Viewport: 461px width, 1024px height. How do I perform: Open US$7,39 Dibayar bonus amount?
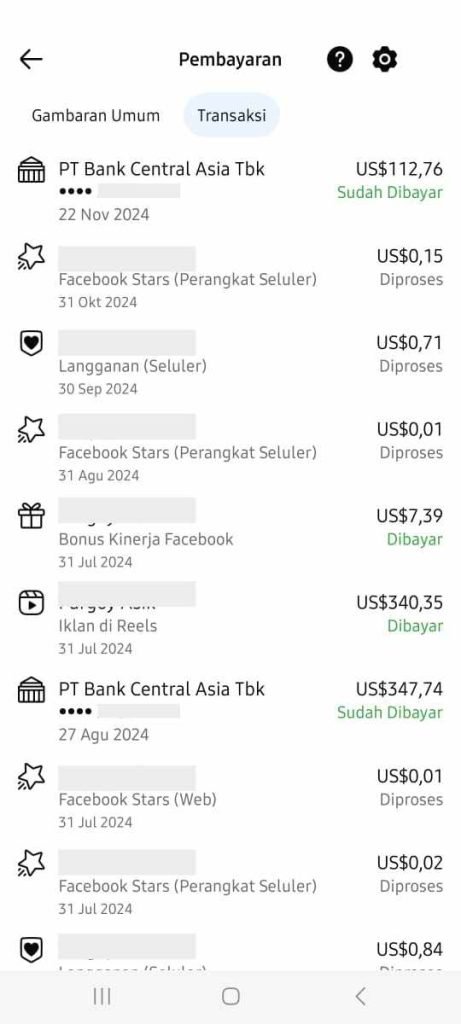(x=409, y=516)
